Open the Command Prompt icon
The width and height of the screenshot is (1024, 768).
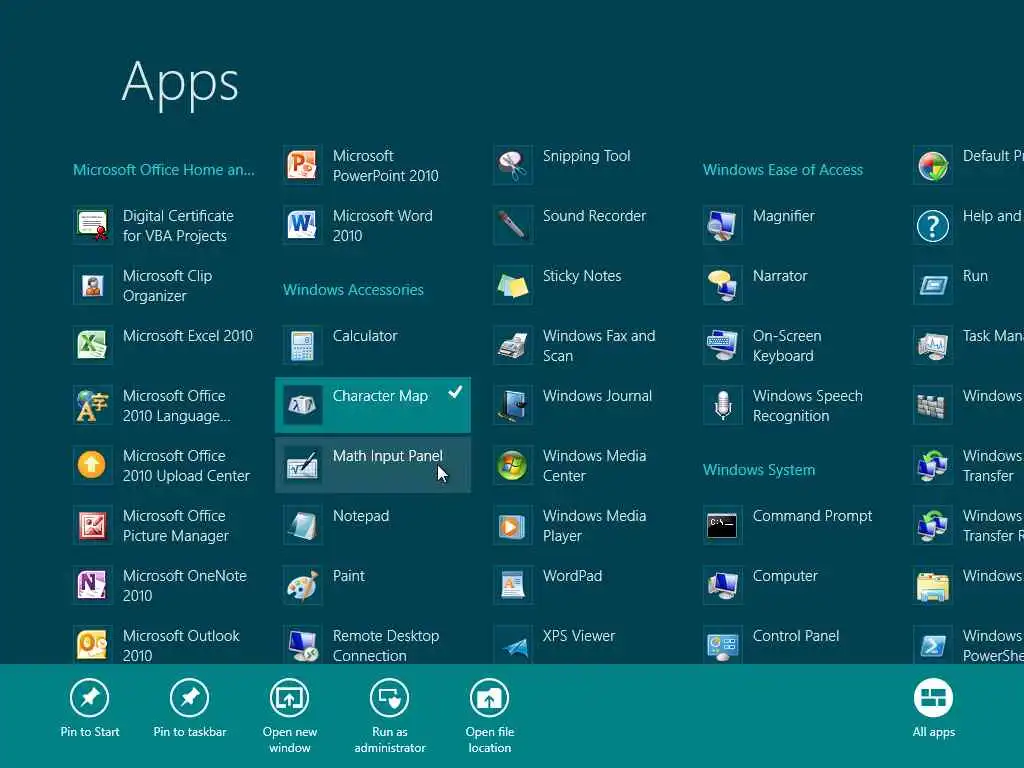(x=722, y=526)
